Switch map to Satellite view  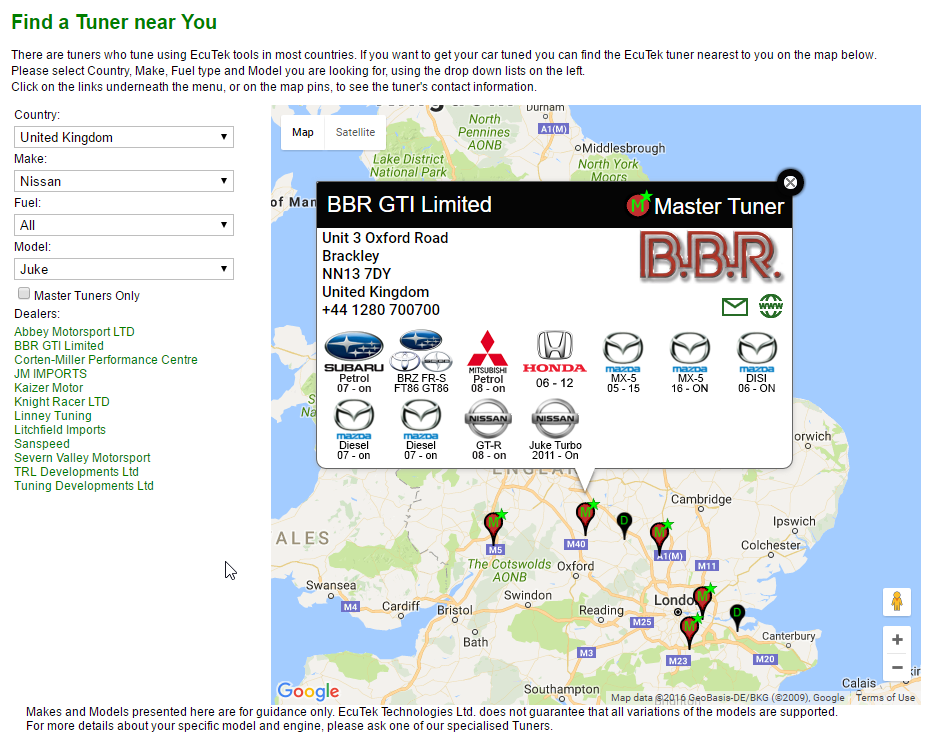(355, 132)
